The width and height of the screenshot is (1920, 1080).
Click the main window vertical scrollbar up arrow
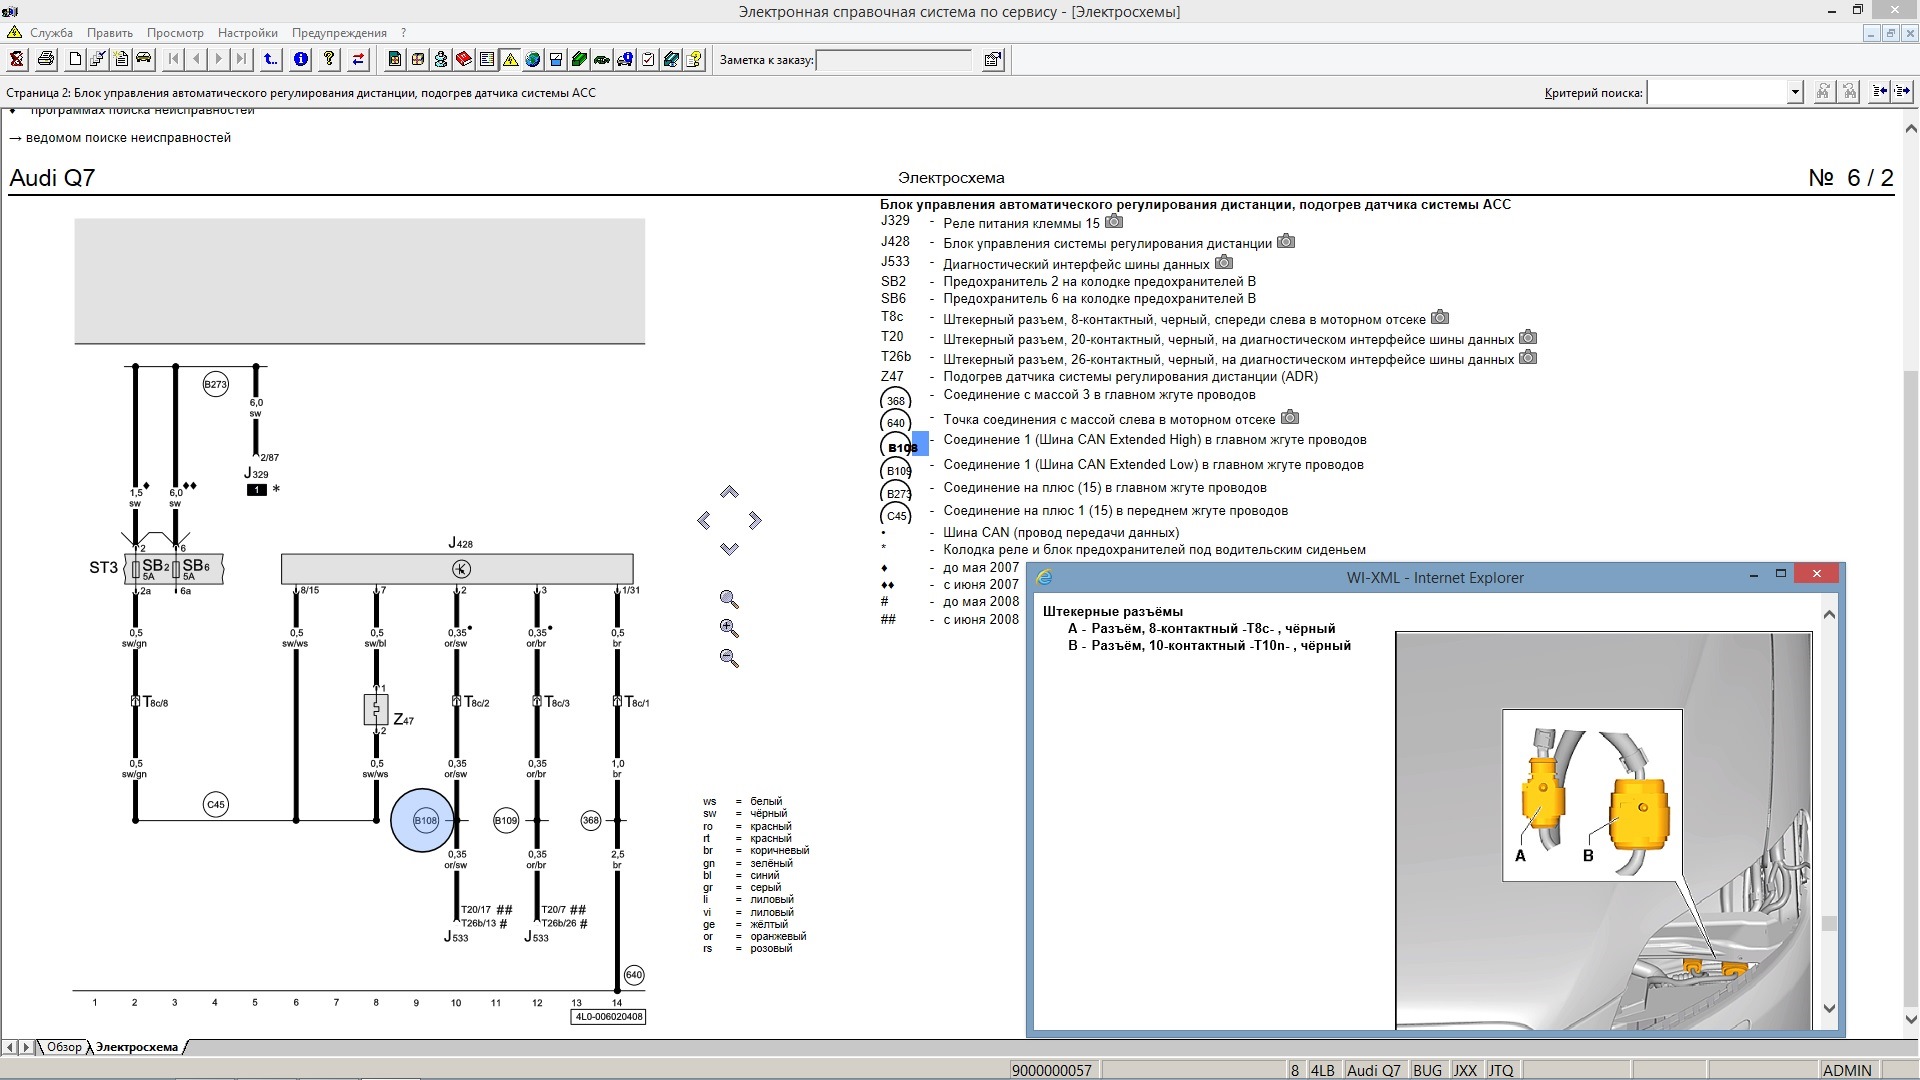[1911, 128]
